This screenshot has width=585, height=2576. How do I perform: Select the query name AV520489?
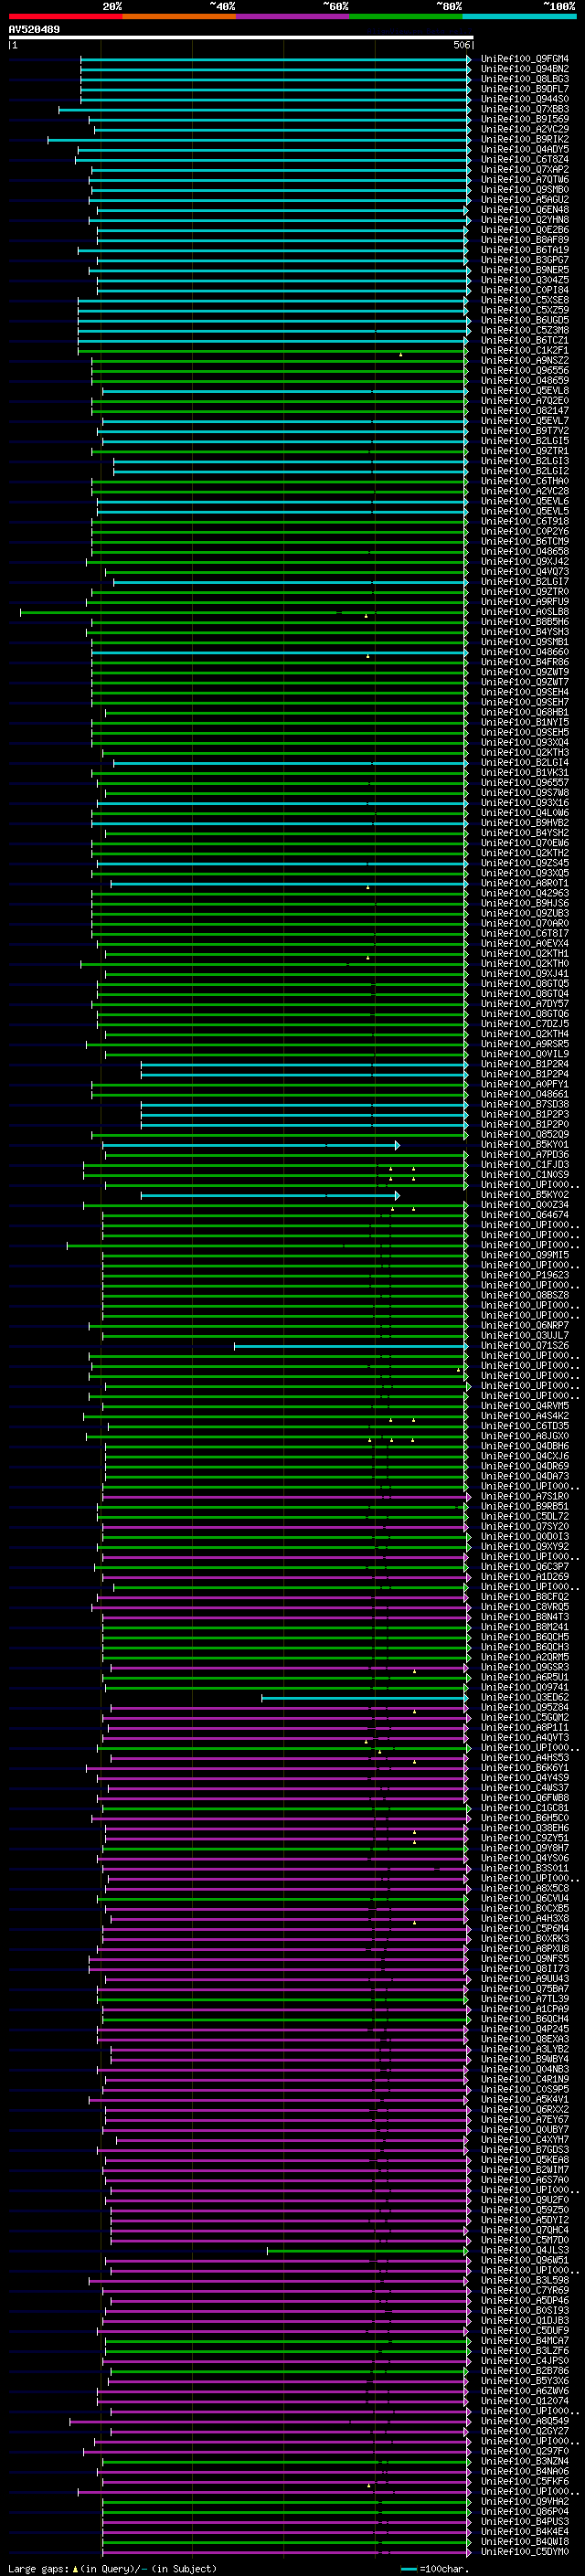[34, 30]
